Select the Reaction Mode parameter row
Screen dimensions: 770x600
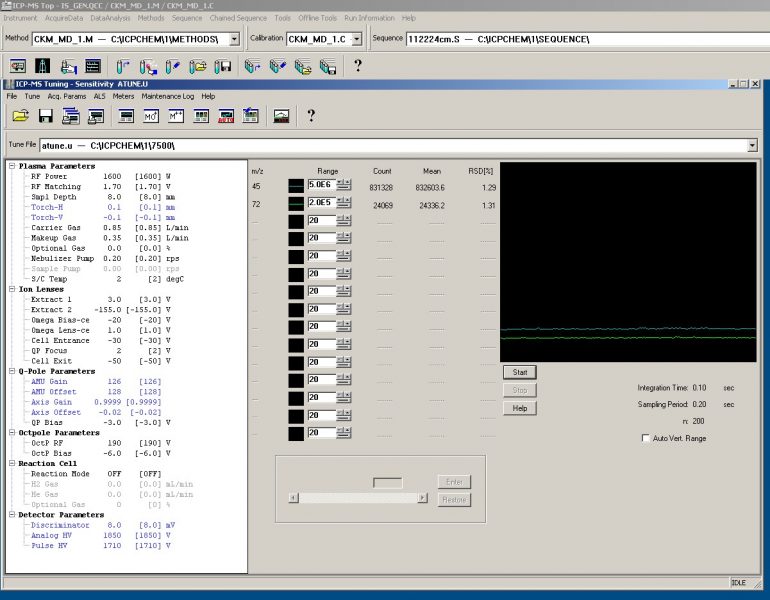click(x=96, y=474)
